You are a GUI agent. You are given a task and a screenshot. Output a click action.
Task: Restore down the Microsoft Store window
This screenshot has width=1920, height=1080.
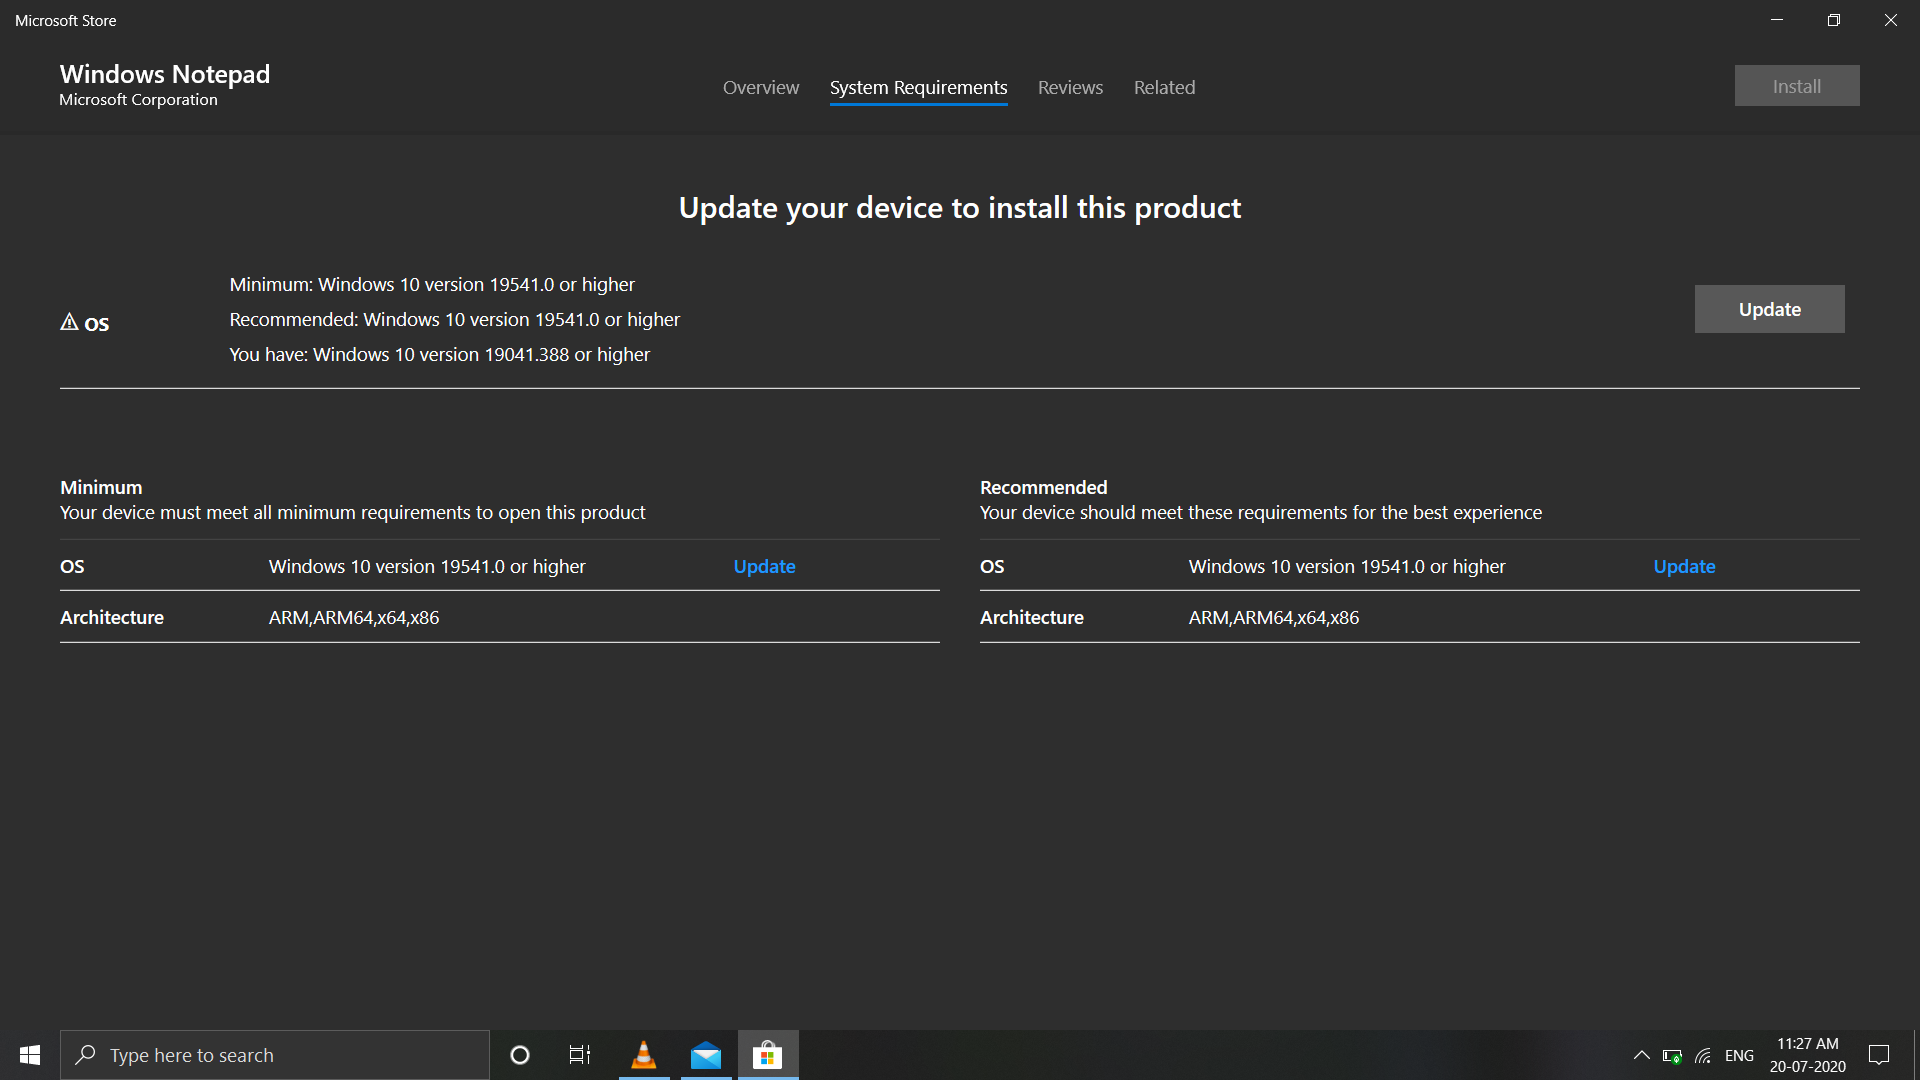(1834, 20)
